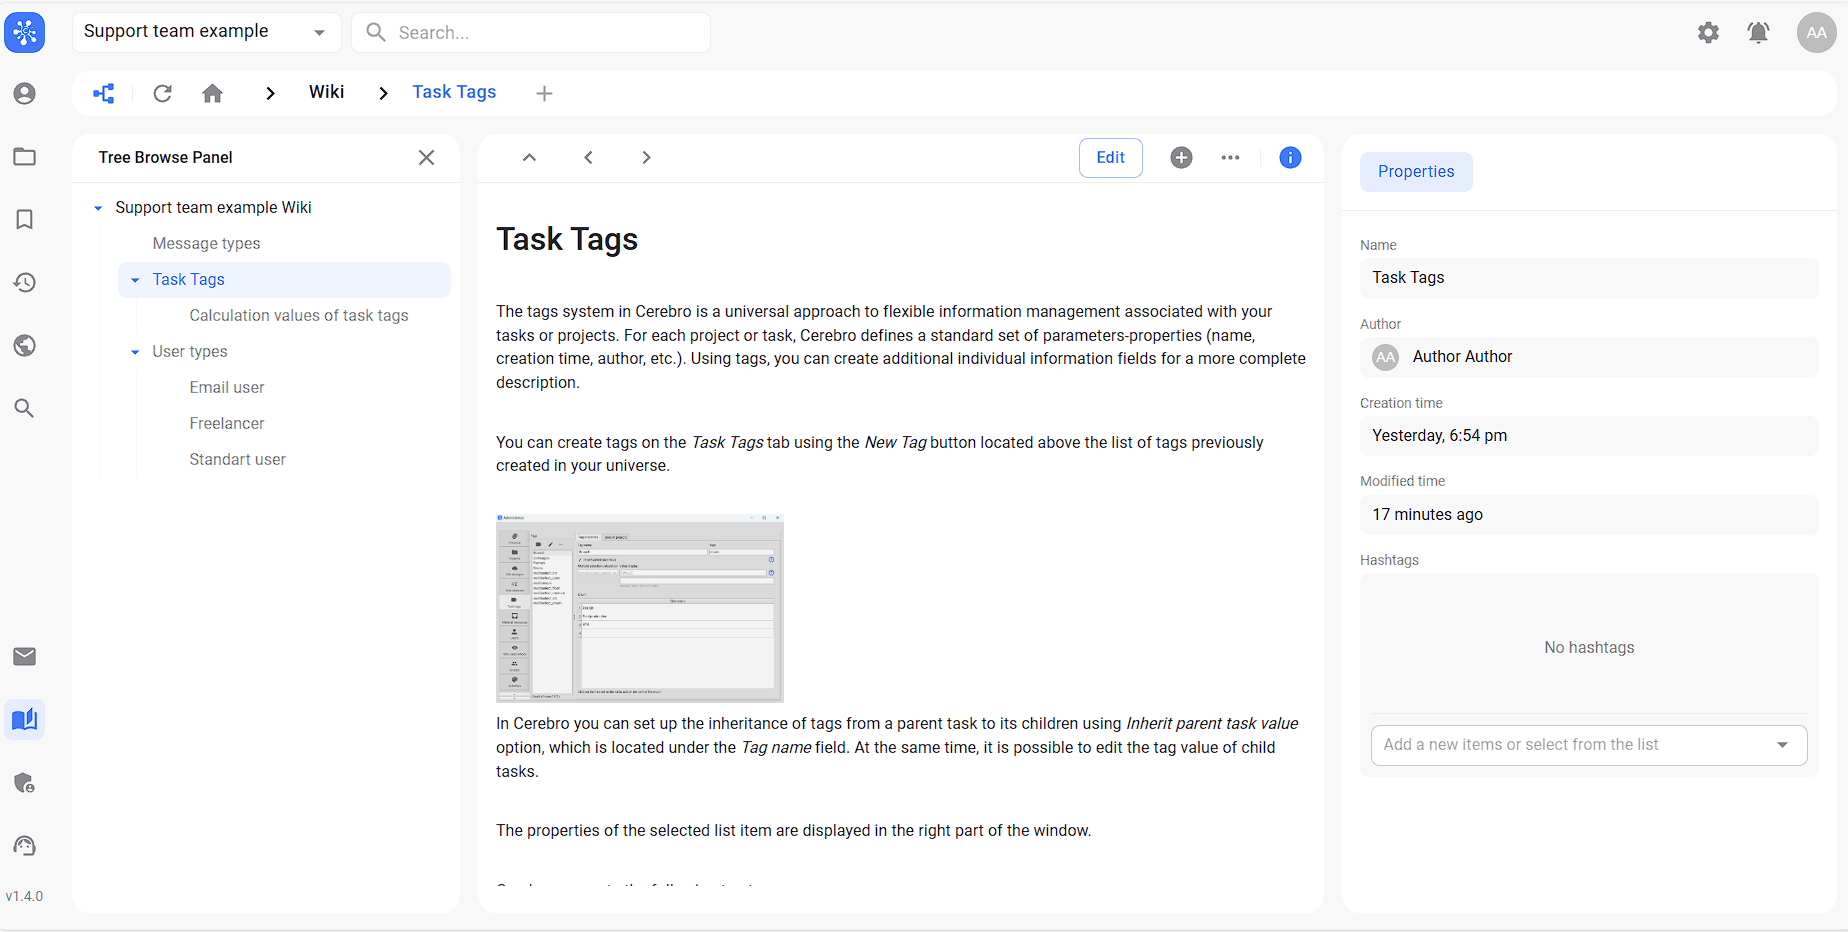
Task: Open the mail sidebar icon
Action: coord(25,656)
